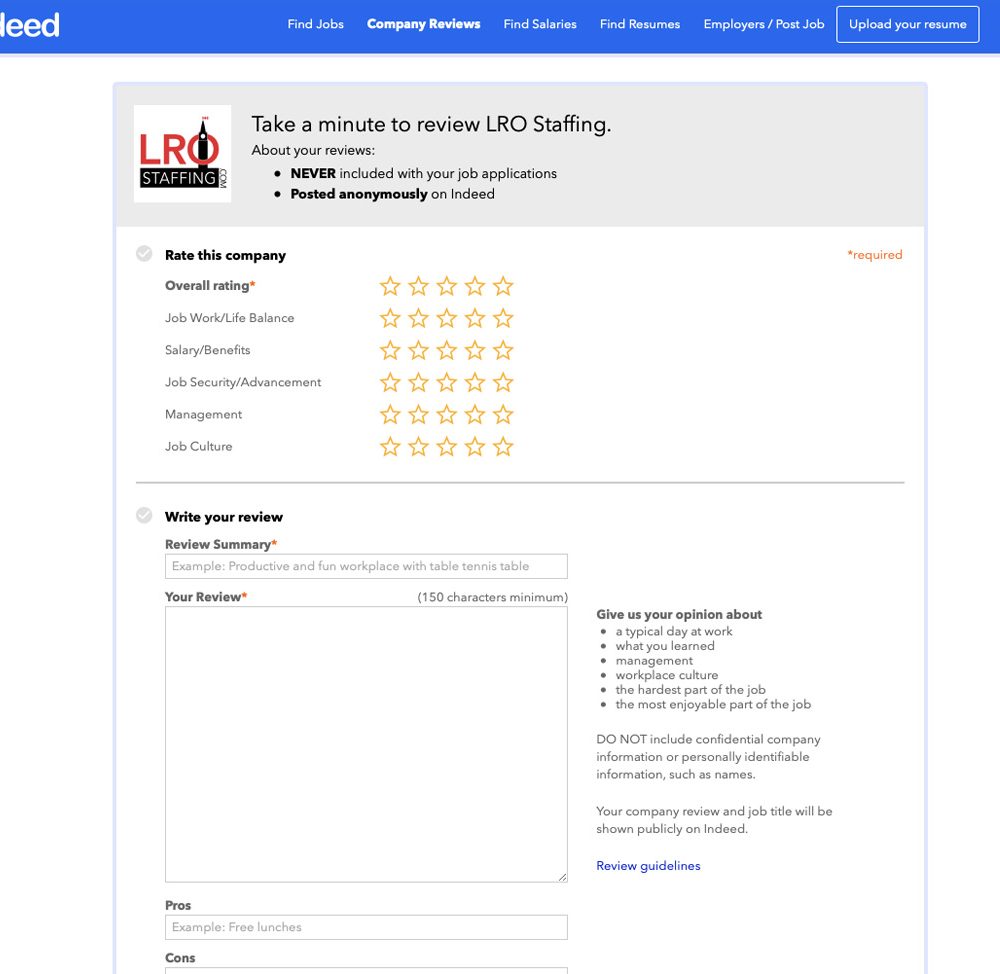Go to Company Reviews
1000x974 pixels.
pyautogui.click(x=423, y=24)
